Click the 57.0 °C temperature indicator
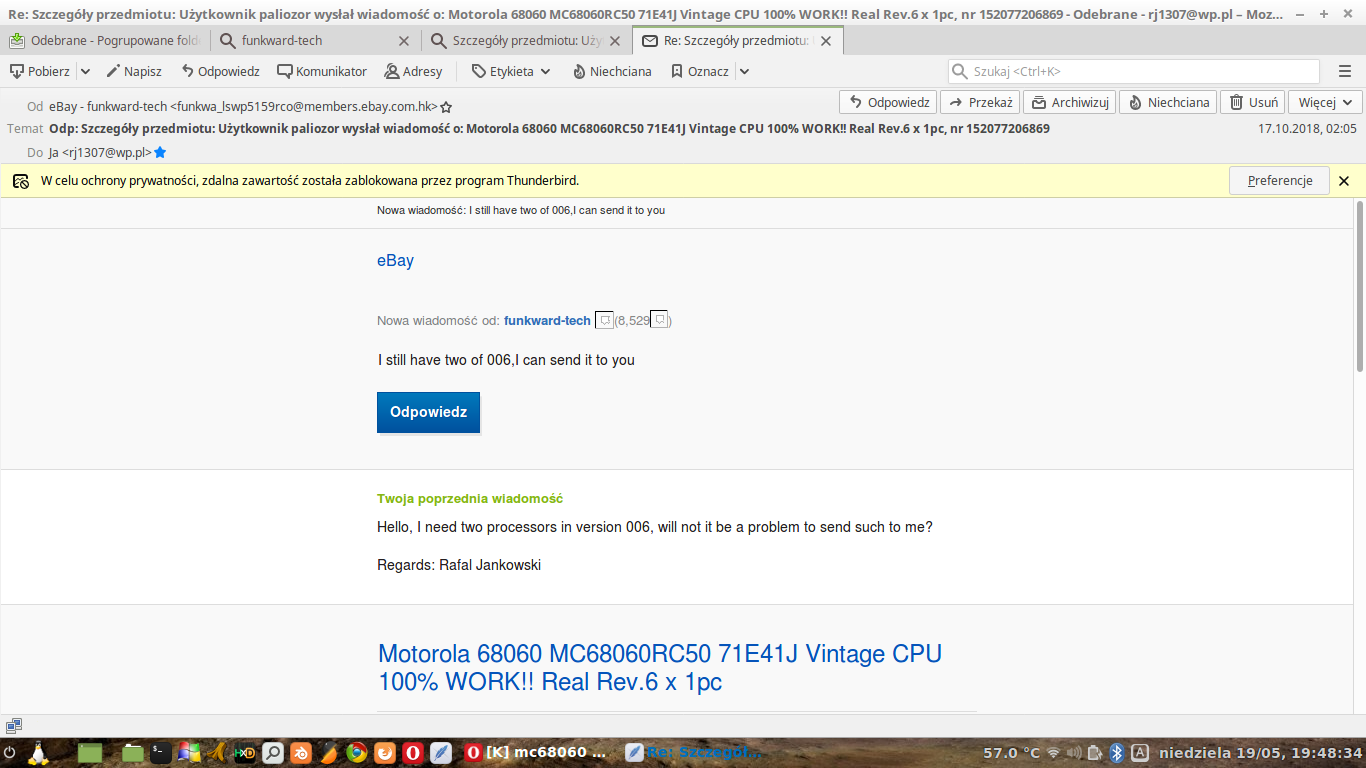1366x768 pixels. [1011, 753]
